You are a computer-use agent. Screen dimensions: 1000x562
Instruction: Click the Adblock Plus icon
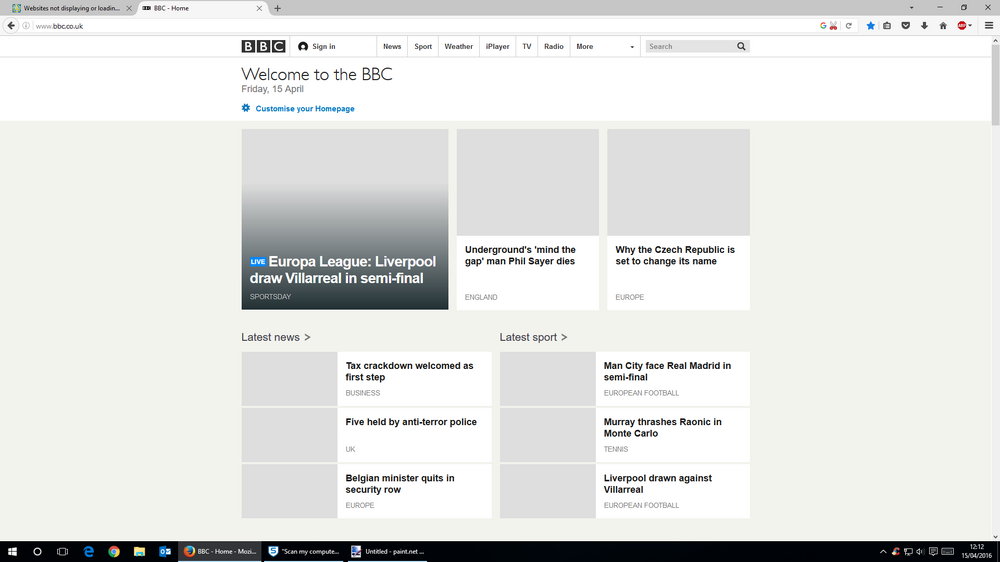pyautogui.click(x=962, y=26)
